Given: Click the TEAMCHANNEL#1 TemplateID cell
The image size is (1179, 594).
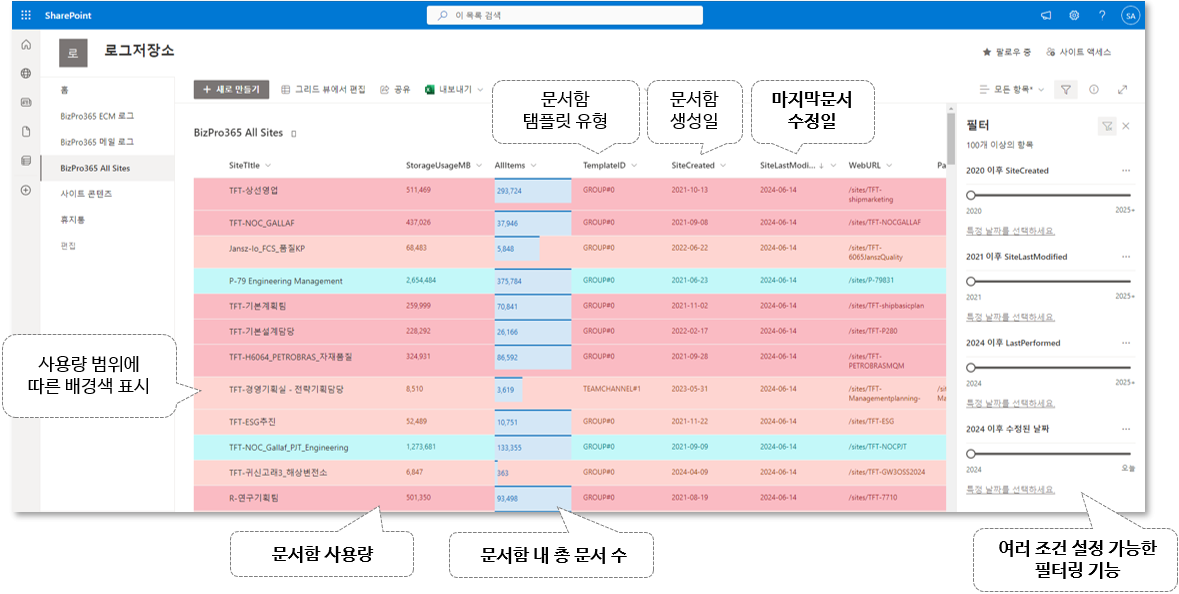Looking at the screenshot, I should (611, 389).
